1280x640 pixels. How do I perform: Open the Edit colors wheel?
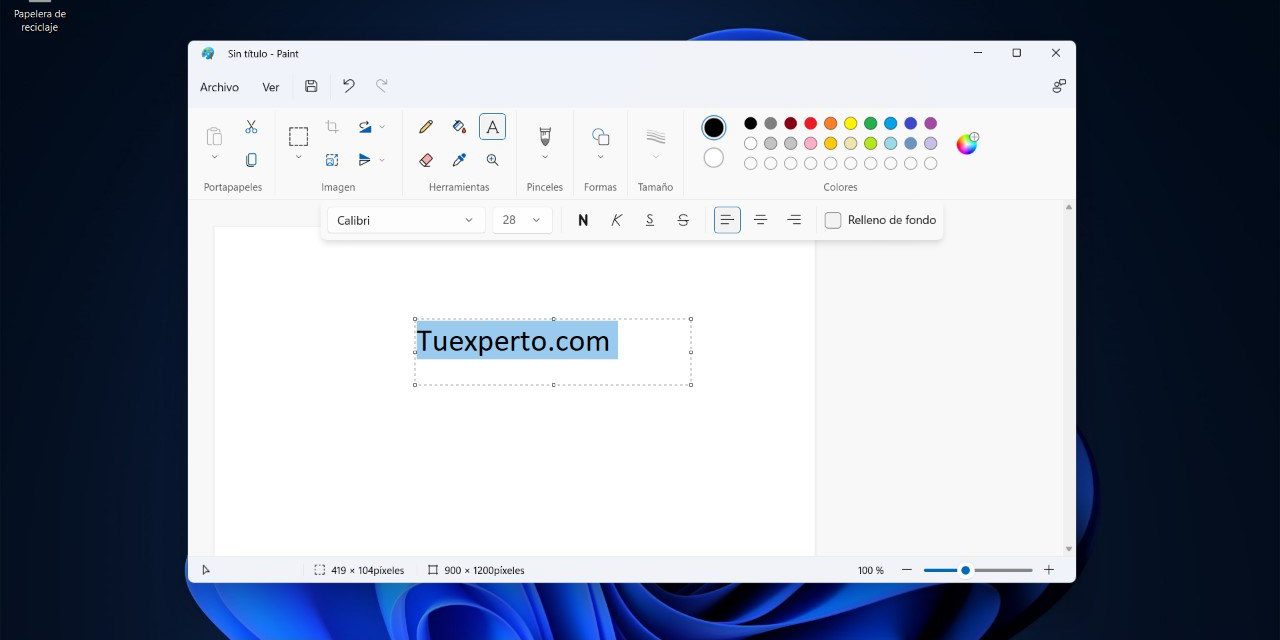pyautogui.click(x=967, y=144)
